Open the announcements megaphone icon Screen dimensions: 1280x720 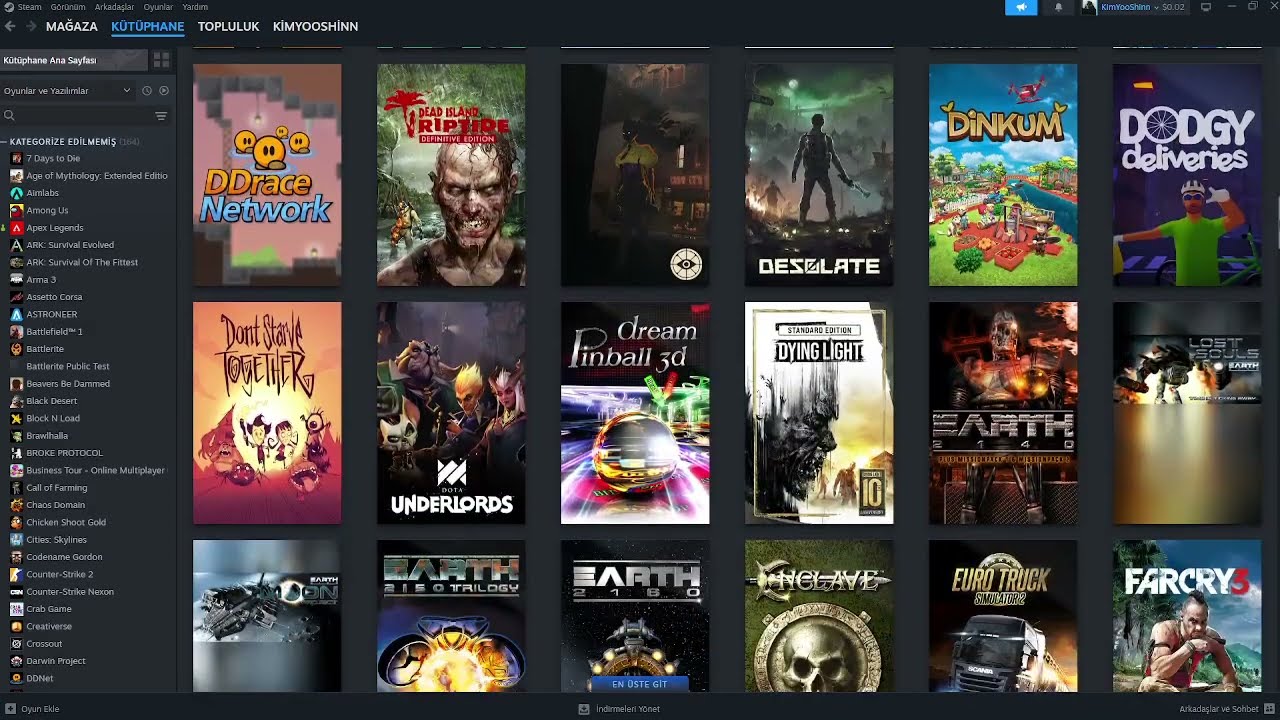pos(1021,7)
